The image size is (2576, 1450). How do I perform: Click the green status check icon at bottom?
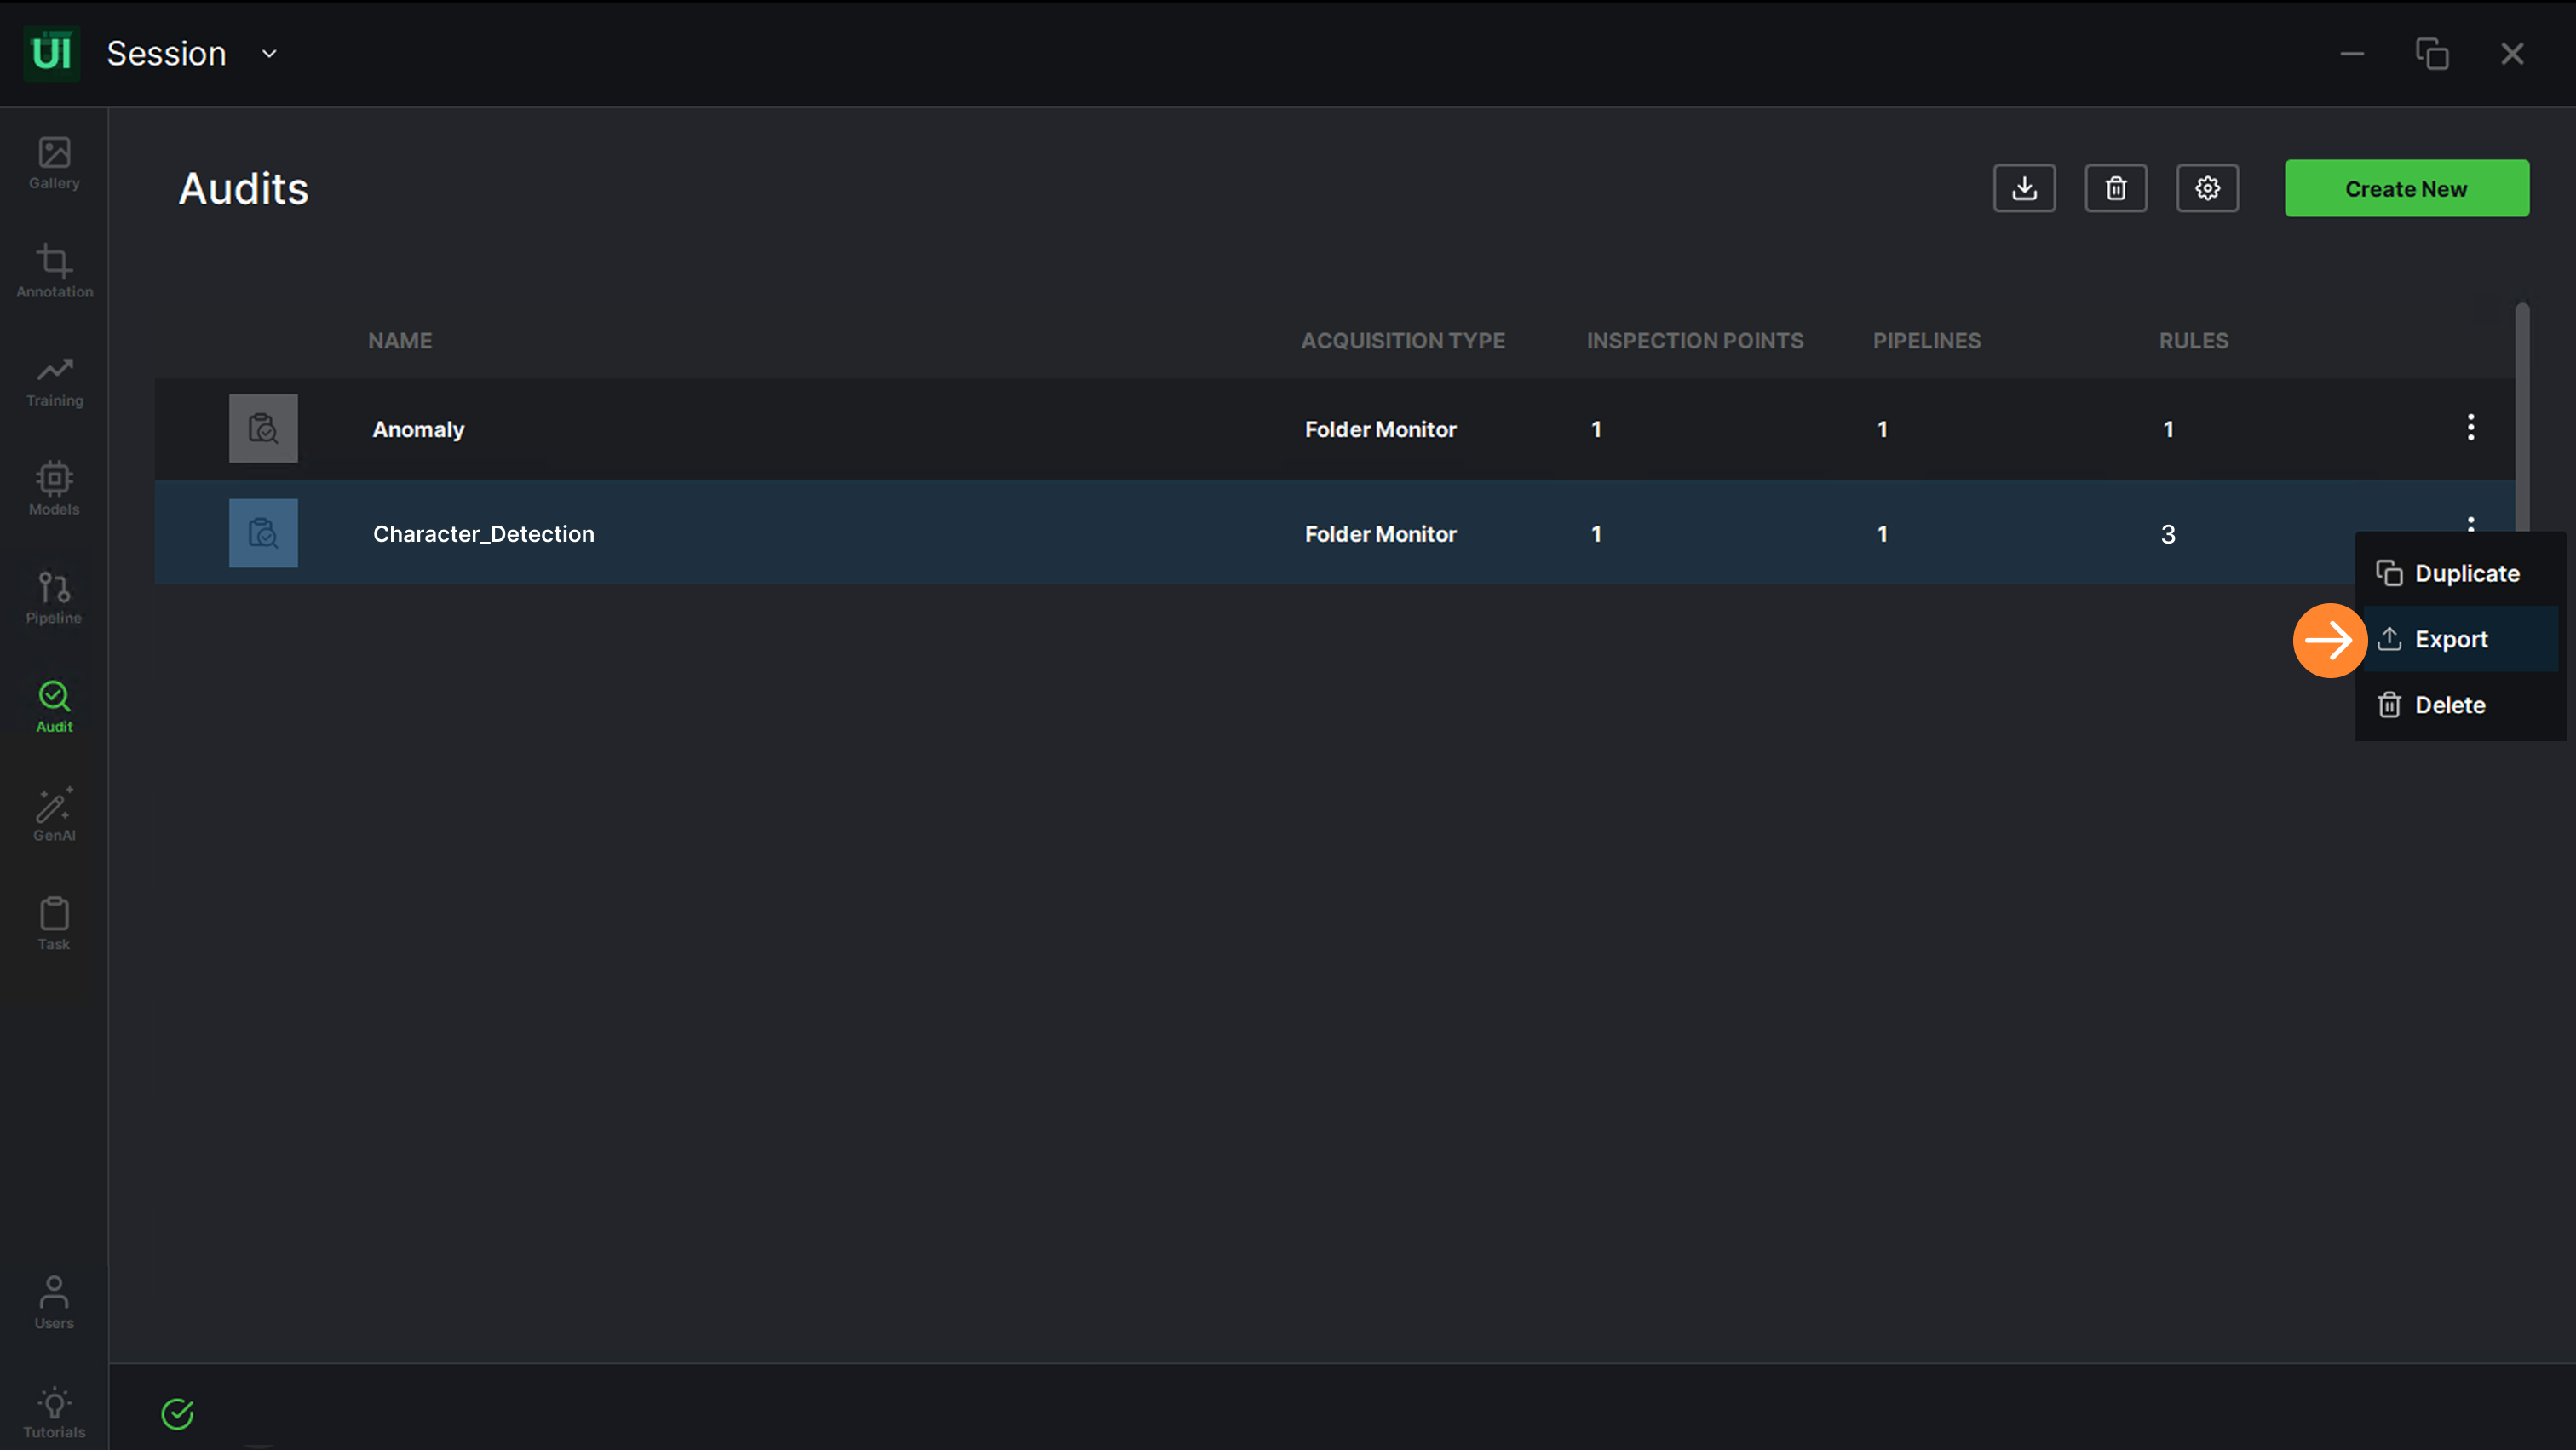[x=177, y=1414]
